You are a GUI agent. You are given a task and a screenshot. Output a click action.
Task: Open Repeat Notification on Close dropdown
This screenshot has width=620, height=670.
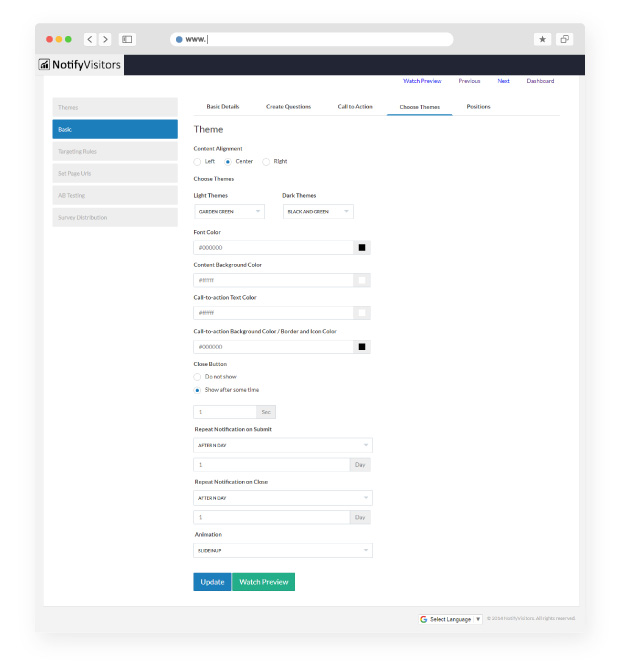click(x=283, y=498)
